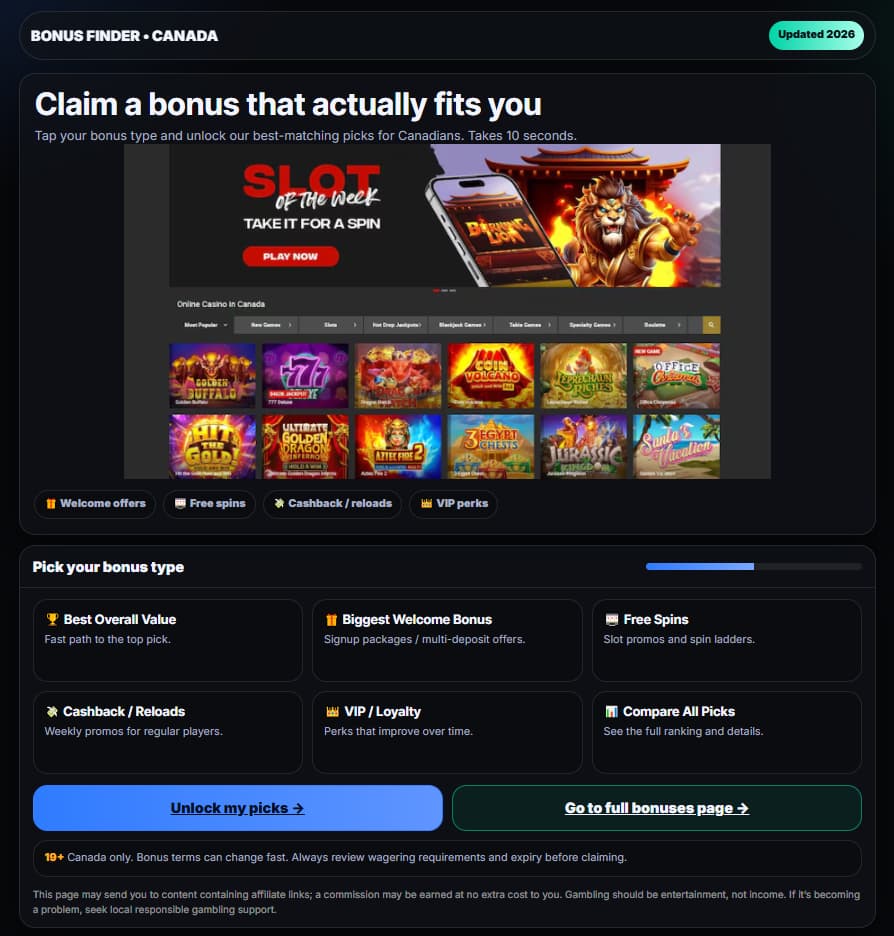894x936 pixels.
Task: Open the Blackjack Games category tab
Action: click(x=461, y=325)
